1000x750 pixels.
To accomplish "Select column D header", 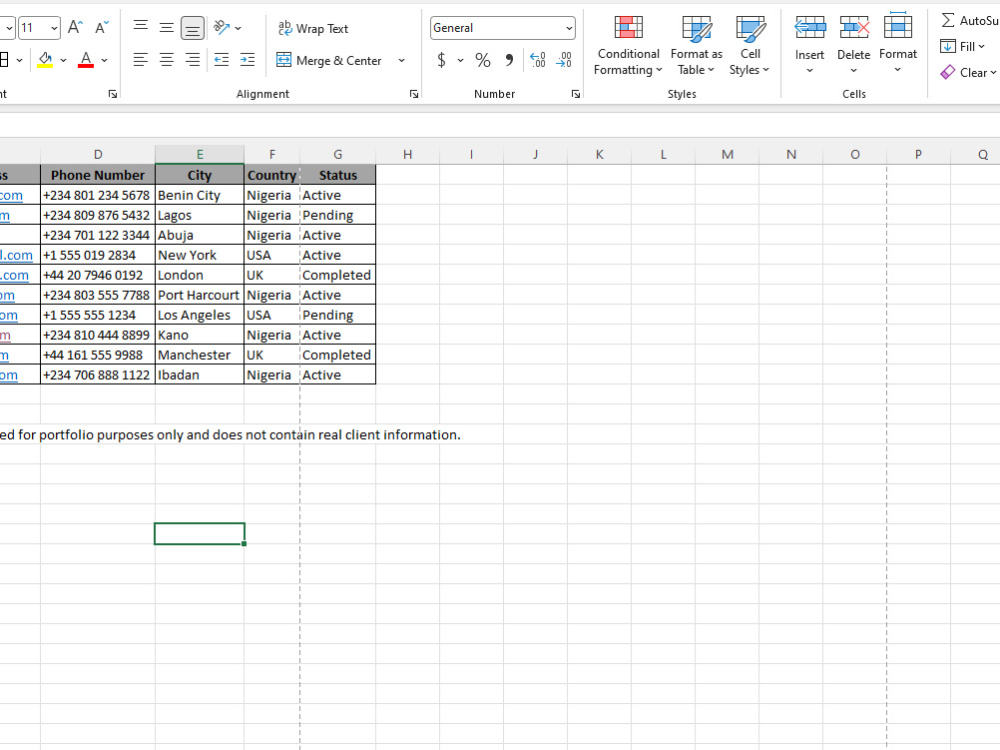I will point(98,154).
